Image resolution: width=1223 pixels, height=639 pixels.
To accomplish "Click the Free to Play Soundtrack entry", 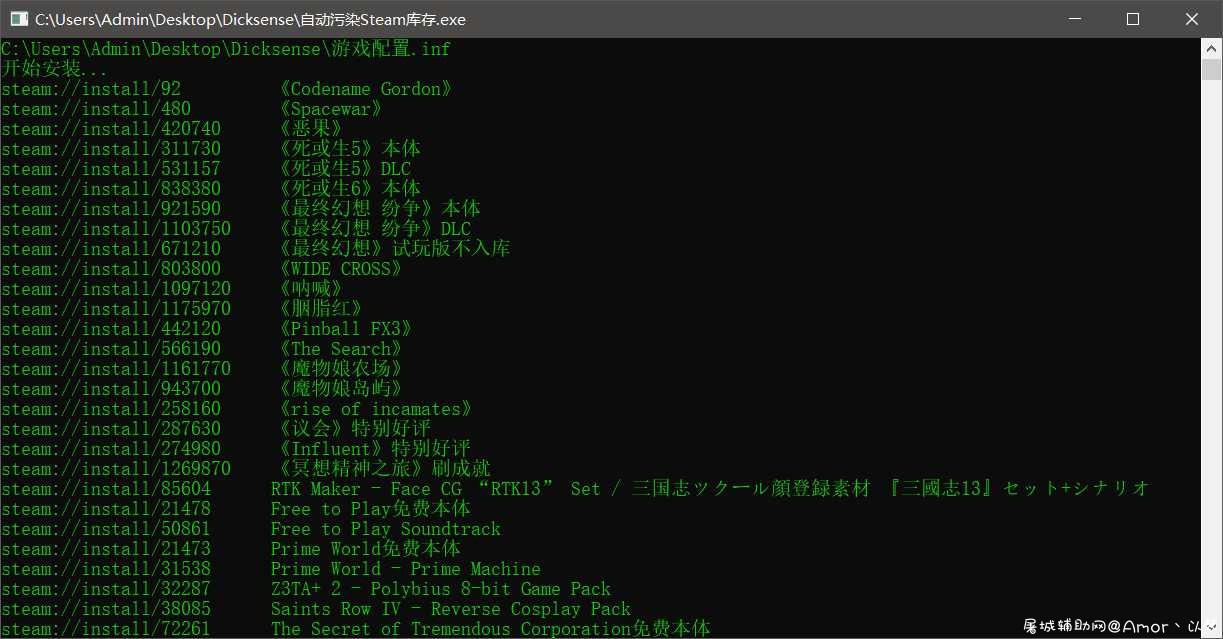I will point(386,529).
